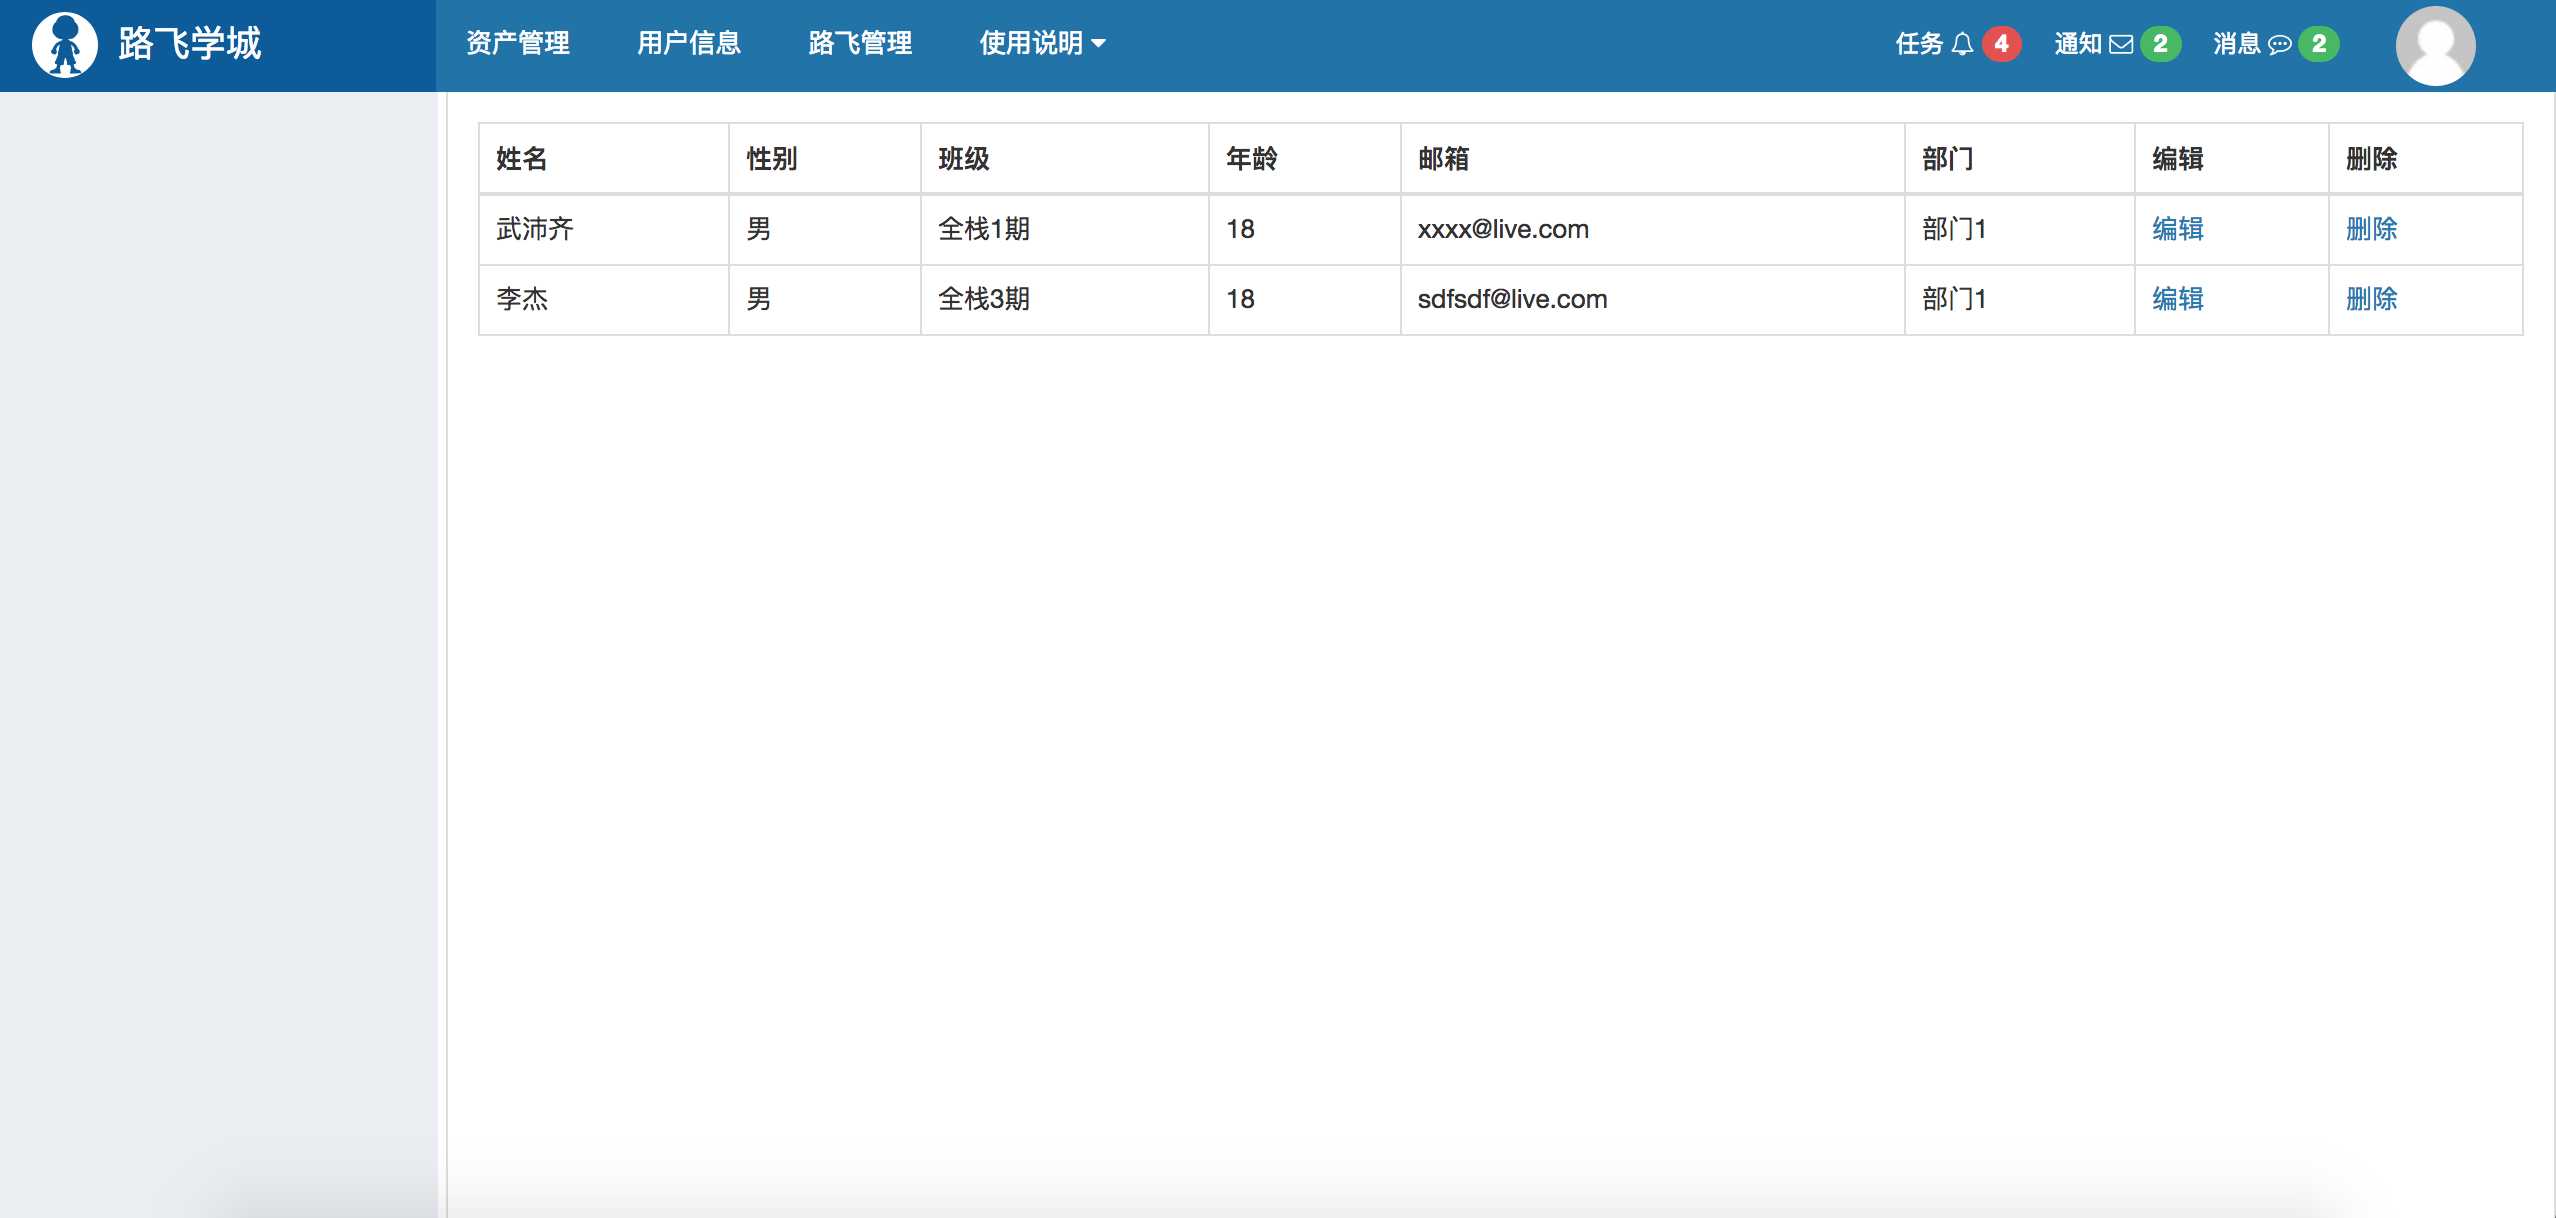Click the red task badge 4
The height and width of the screenshot is (1218, 2556).
(2001, 44)
